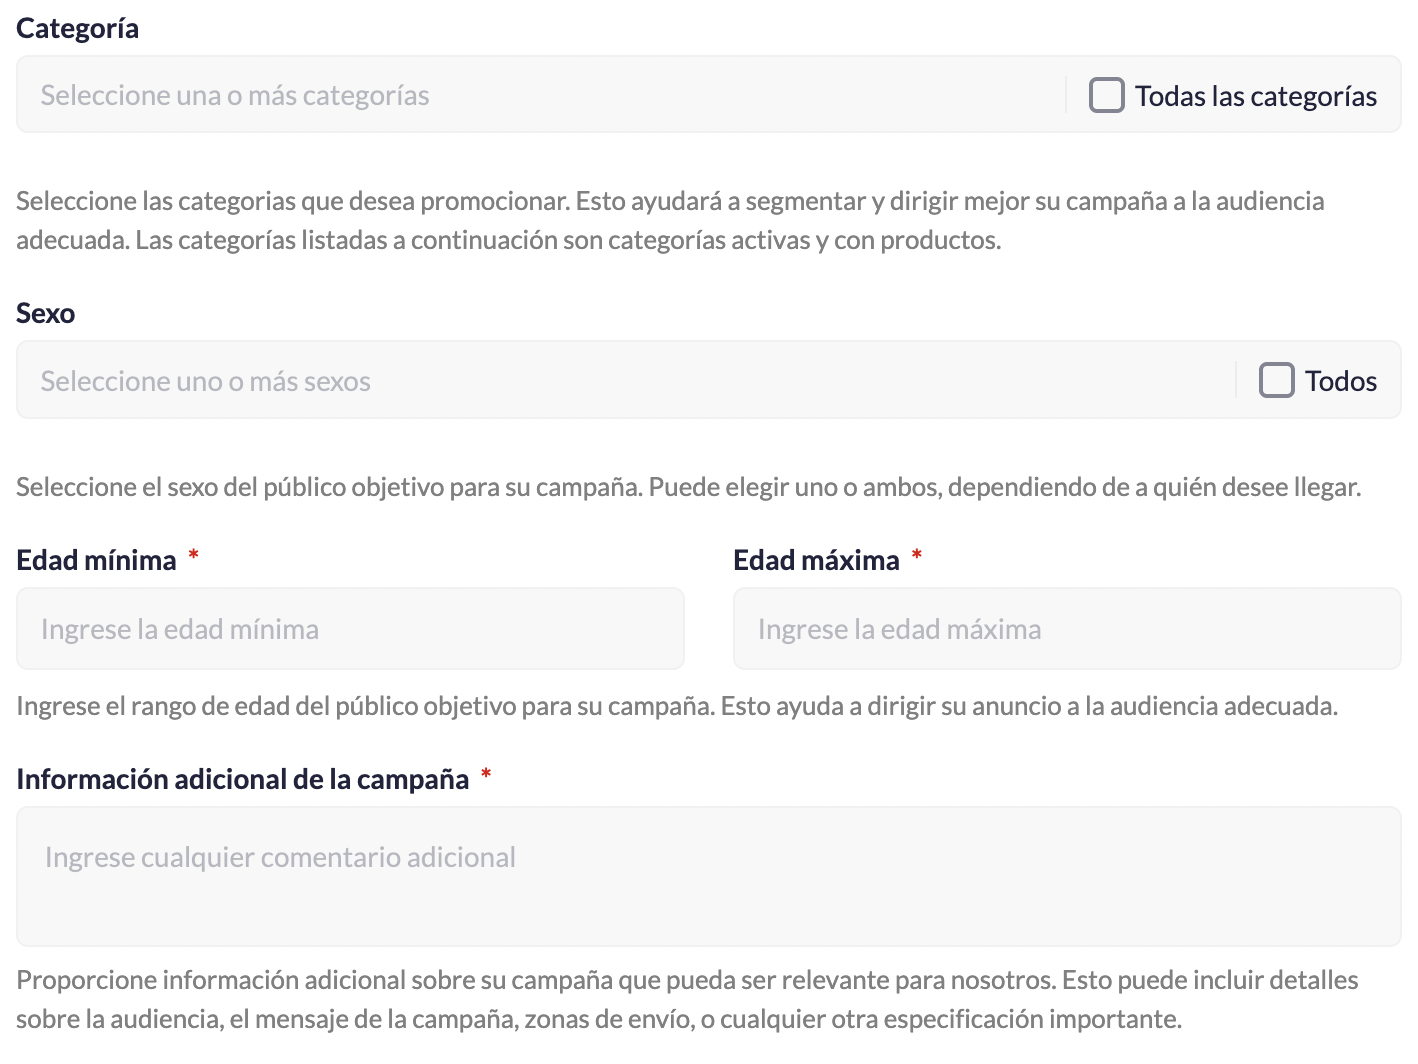The width and height of the screenshot is (1418, 1064).
Task: Tick the 'Todos' sexes checkbox
Action: pos(1276,380)
